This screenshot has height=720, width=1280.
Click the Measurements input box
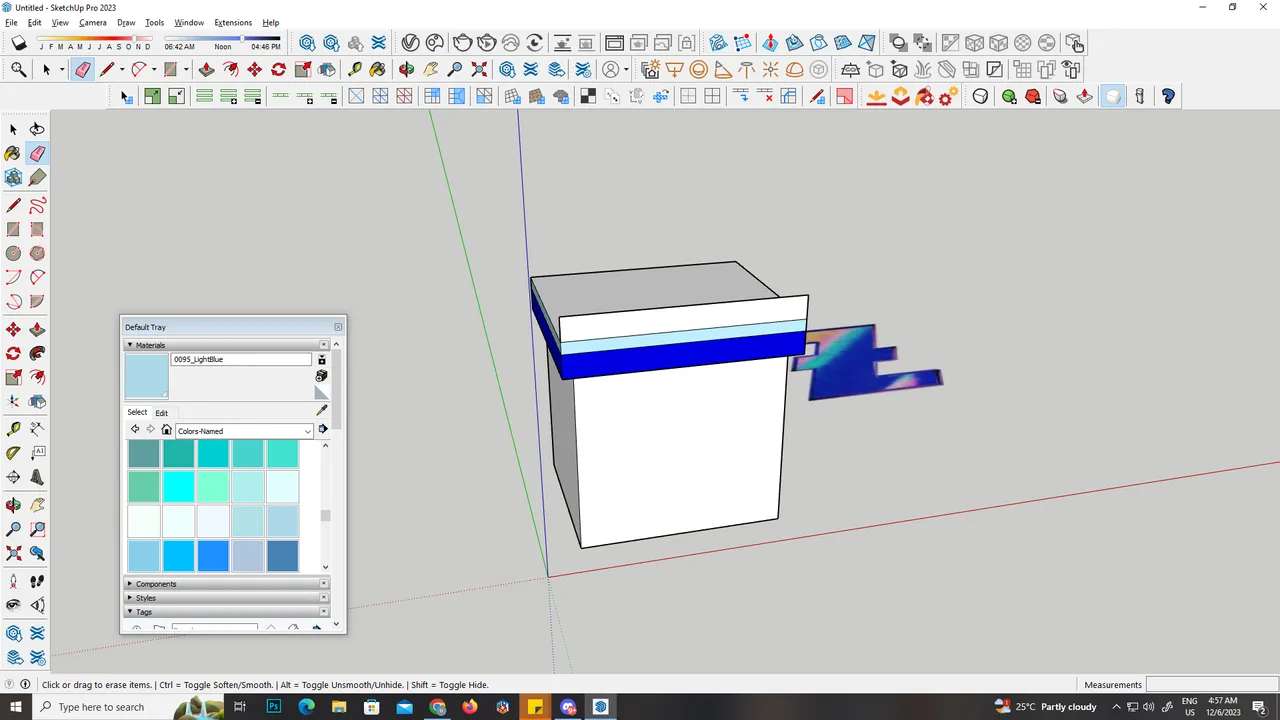point(1211,685)
